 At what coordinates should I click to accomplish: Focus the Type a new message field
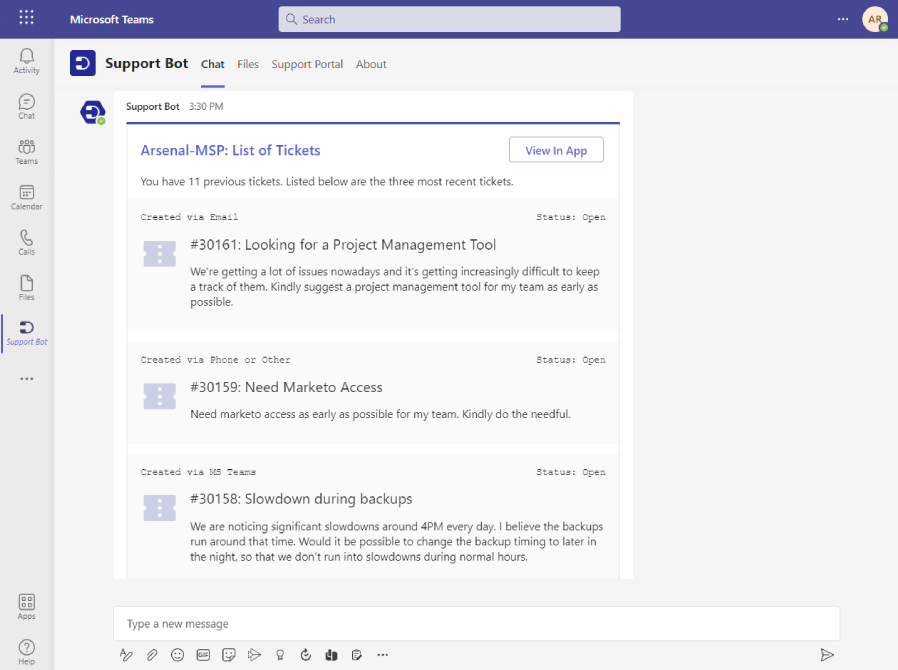click(476, 624)
